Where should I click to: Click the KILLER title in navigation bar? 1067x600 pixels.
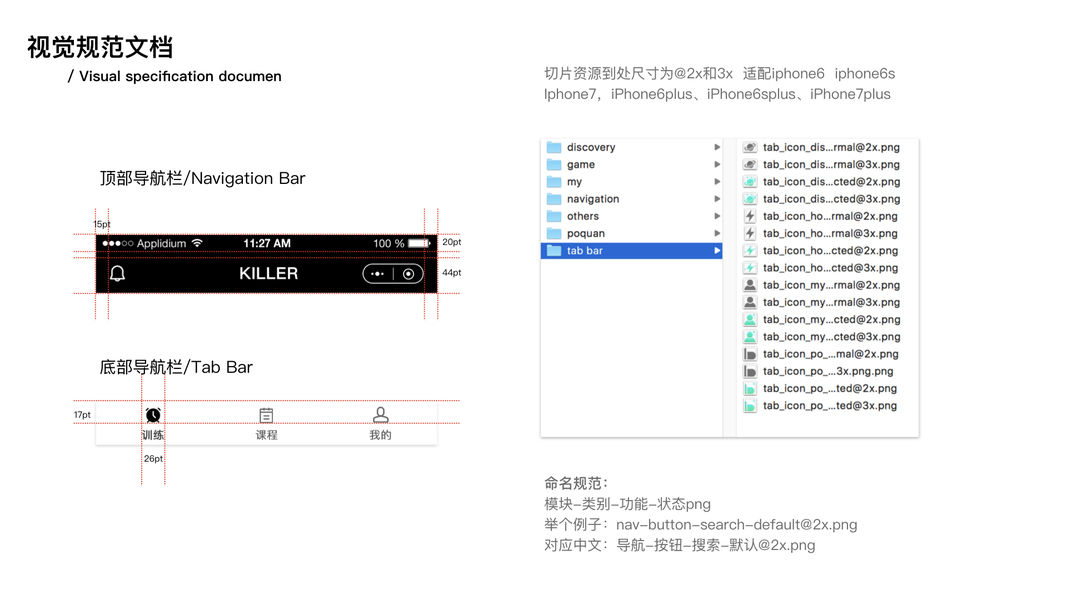pos(269,273)
